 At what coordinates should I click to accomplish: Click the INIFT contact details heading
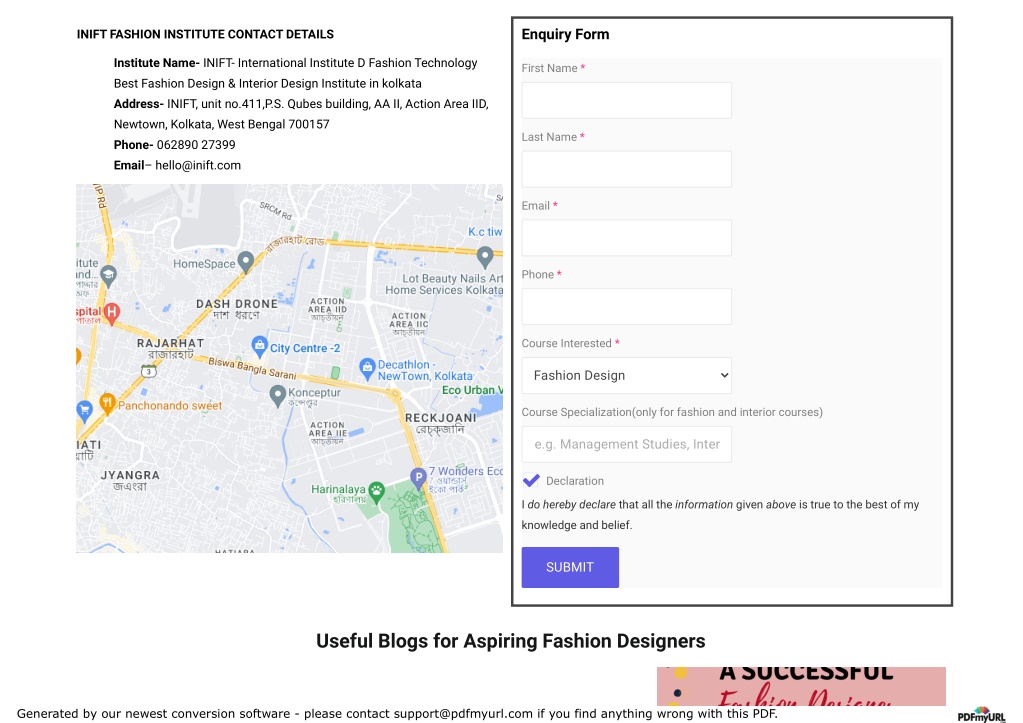point(205,34)
